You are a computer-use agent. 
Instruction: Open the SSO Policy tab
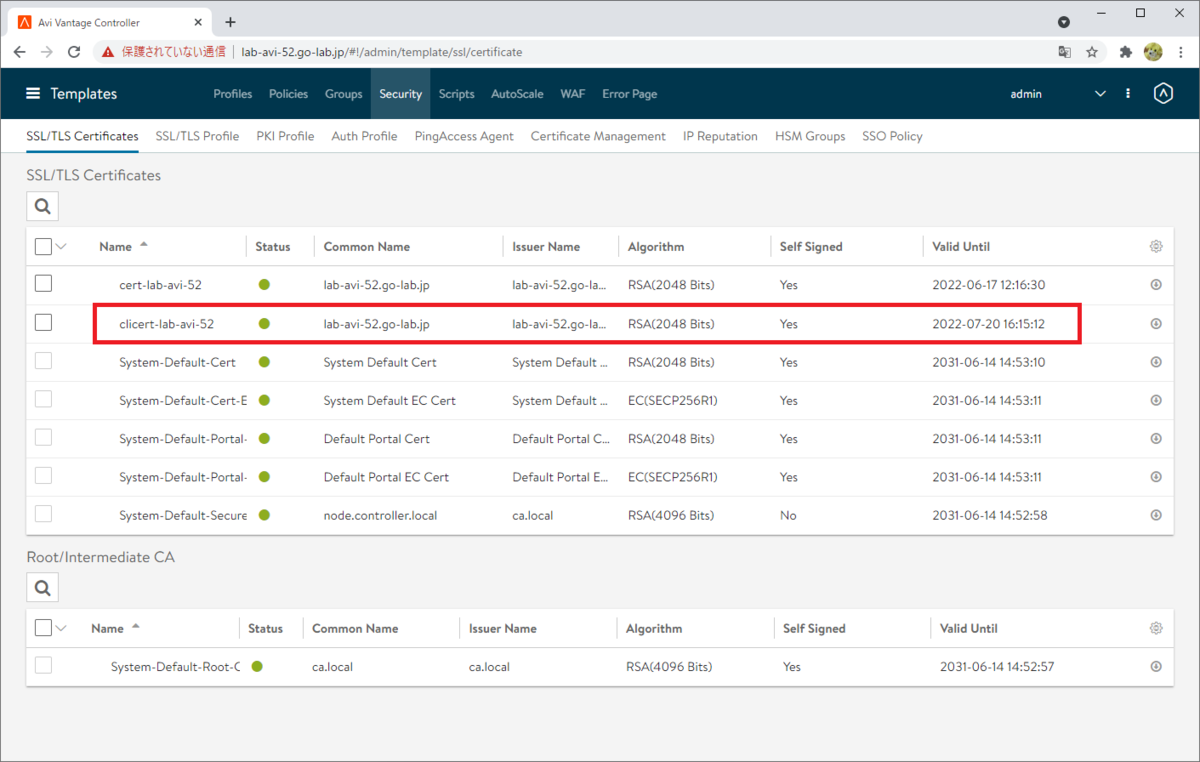(x=892, y=136)
